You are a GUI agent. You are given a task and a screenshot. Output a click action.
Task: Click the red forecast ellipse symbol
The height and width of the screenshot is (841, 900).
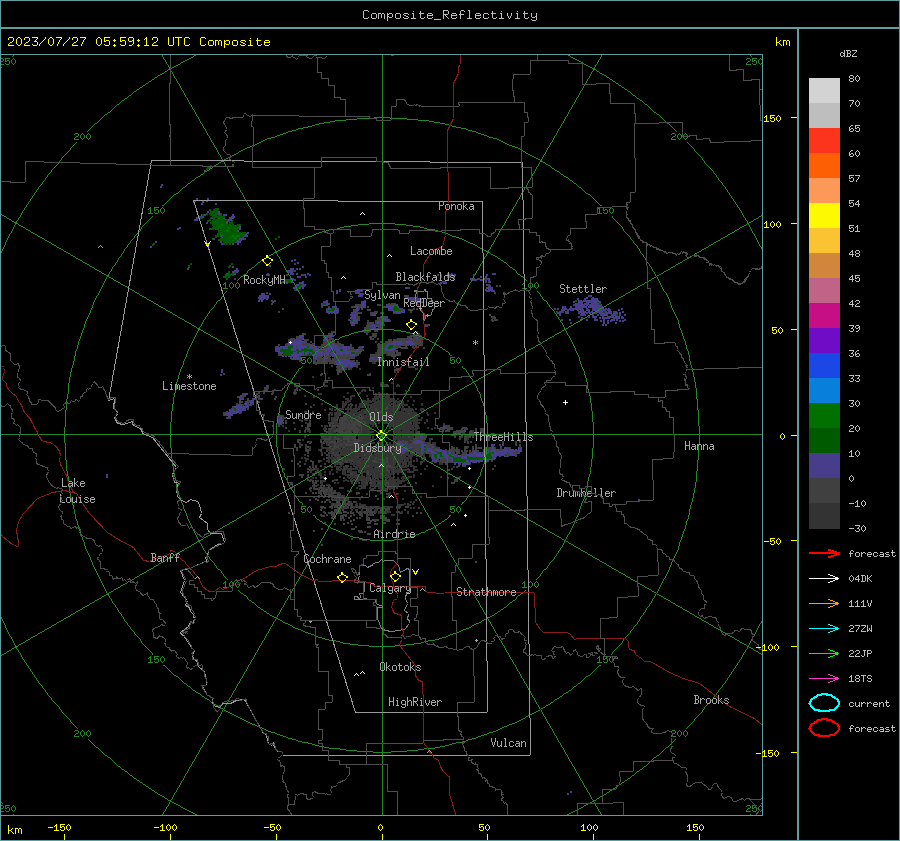click(824, 728)
